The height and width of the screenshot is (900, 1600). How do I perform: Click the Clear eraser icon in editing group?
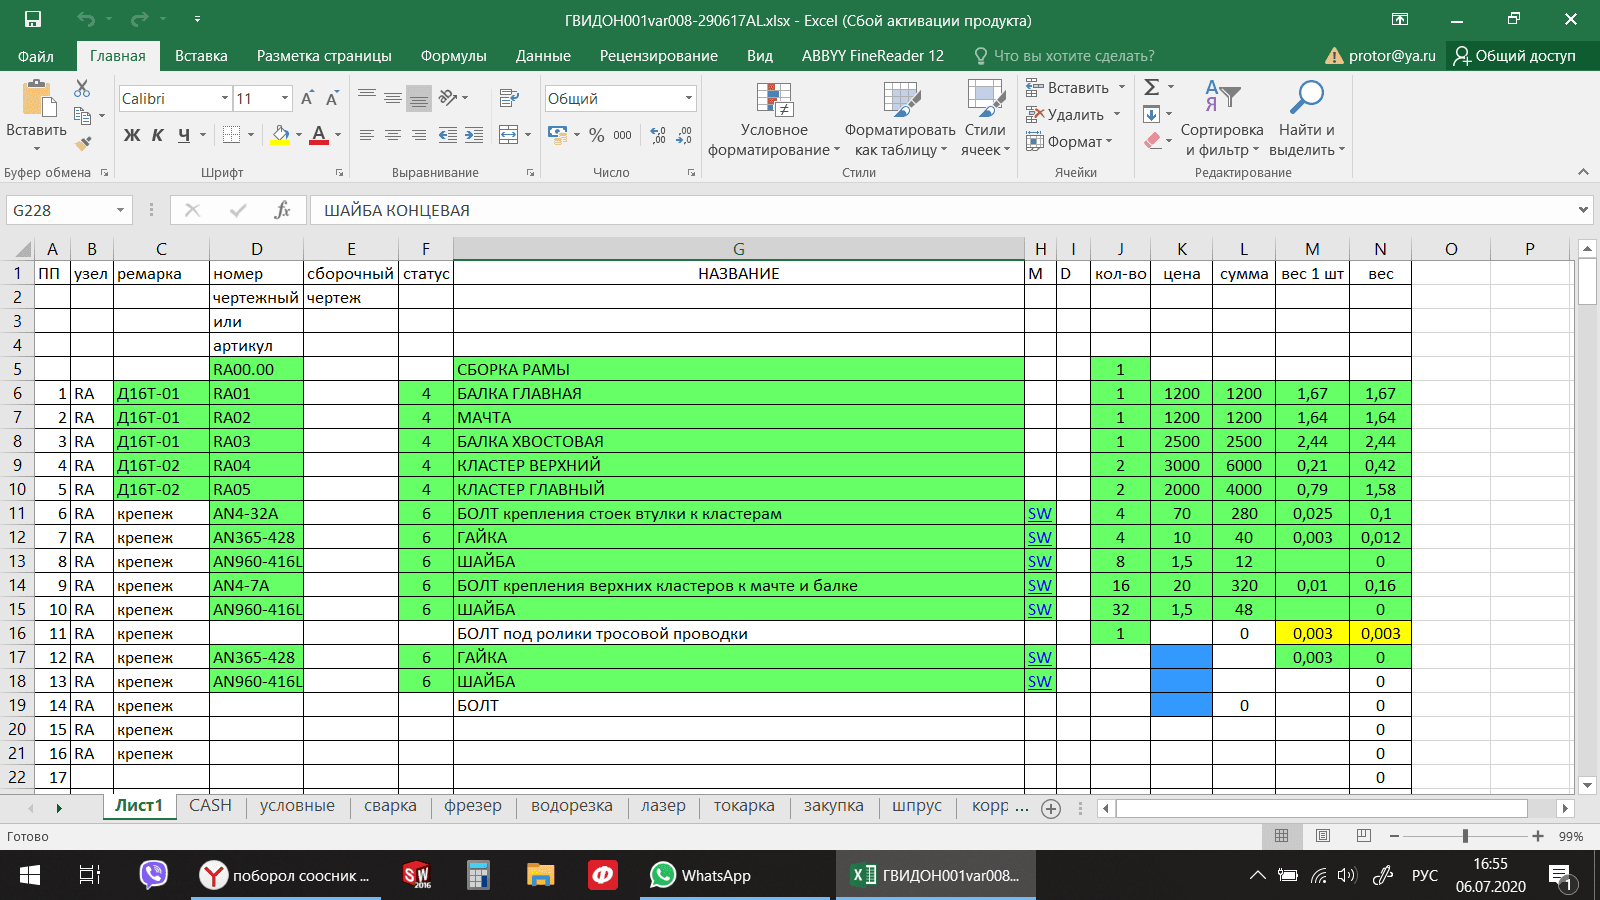coord(1152,141)
